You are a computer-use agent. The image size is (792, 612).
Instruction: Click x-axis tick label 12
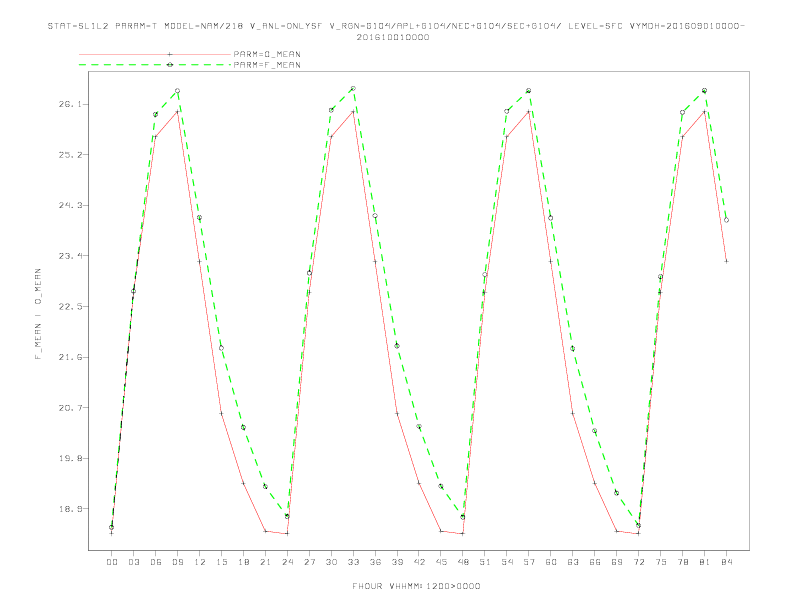coord(200,562)
